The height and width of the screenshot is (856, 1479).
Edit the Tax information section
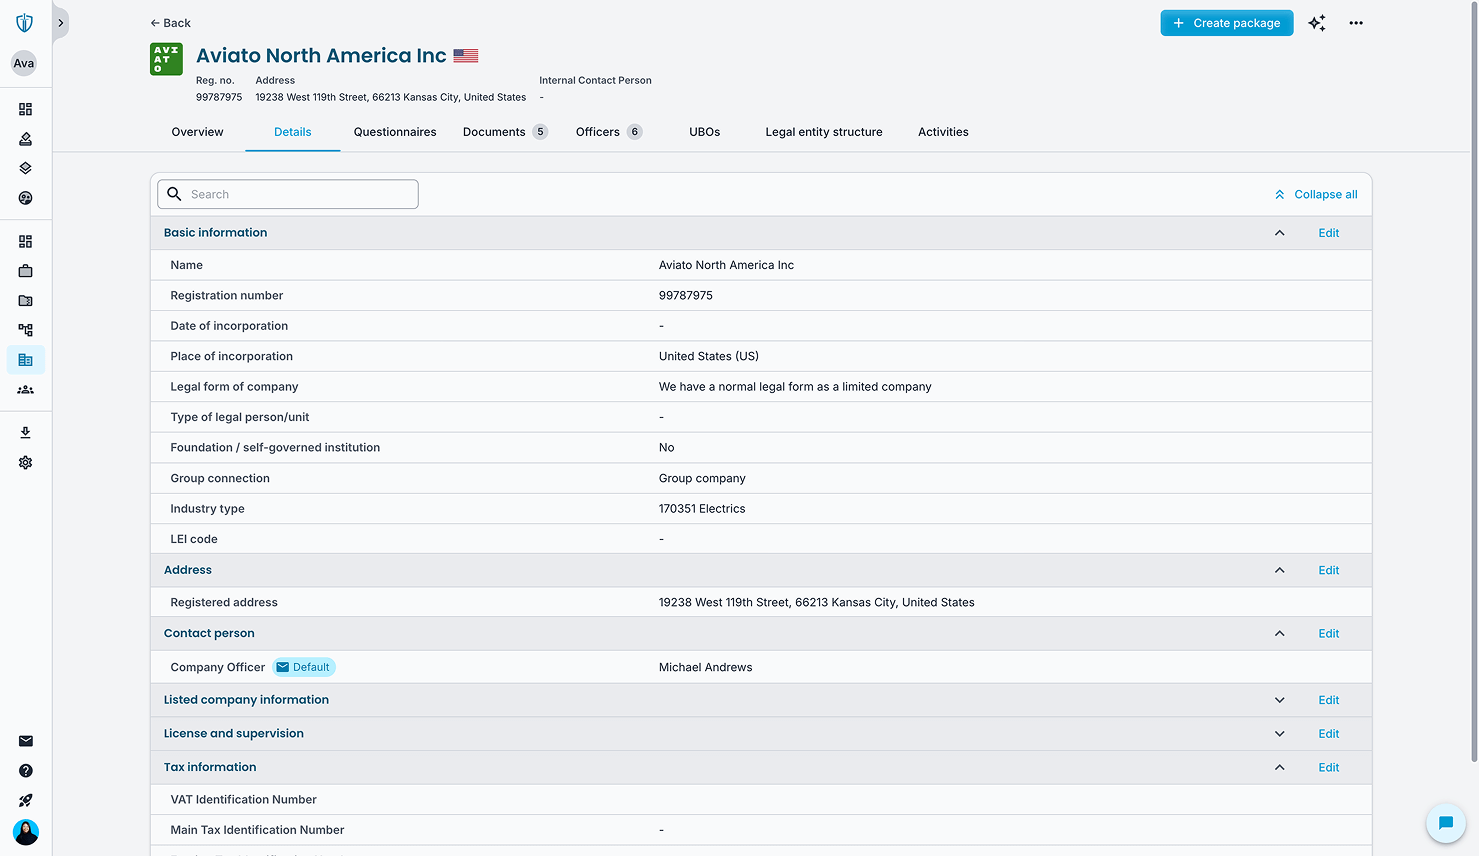[x=1328, y=767]
